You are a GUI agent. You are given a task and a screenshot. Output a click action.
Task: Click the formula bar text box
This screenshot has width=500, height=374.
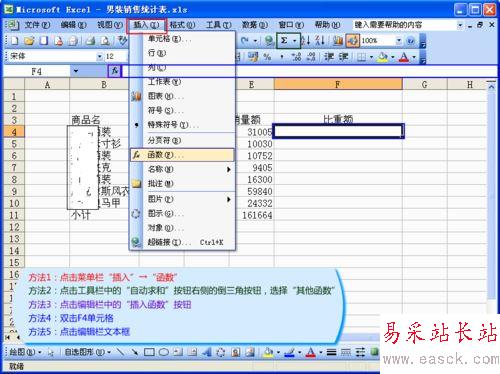coord(309,71)
